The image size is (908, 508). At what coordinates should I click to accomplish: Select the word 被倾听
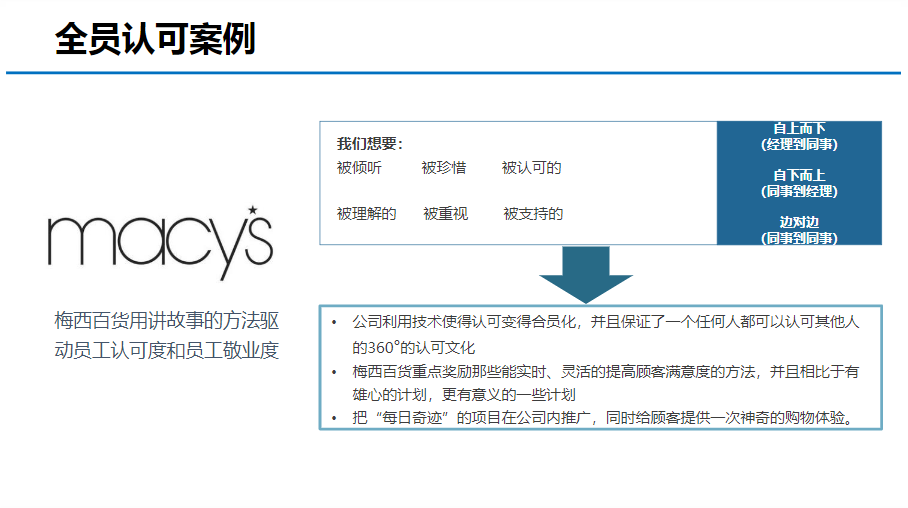[x=359, y=168]
